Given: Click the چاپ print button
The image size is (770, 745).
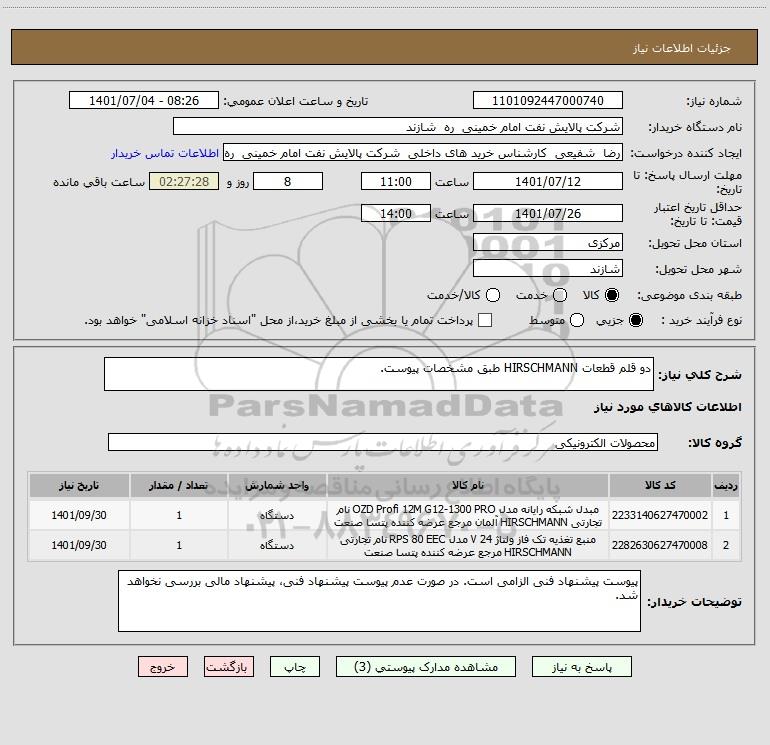Looking at the screenshot, I should click(x=295, y=667).
